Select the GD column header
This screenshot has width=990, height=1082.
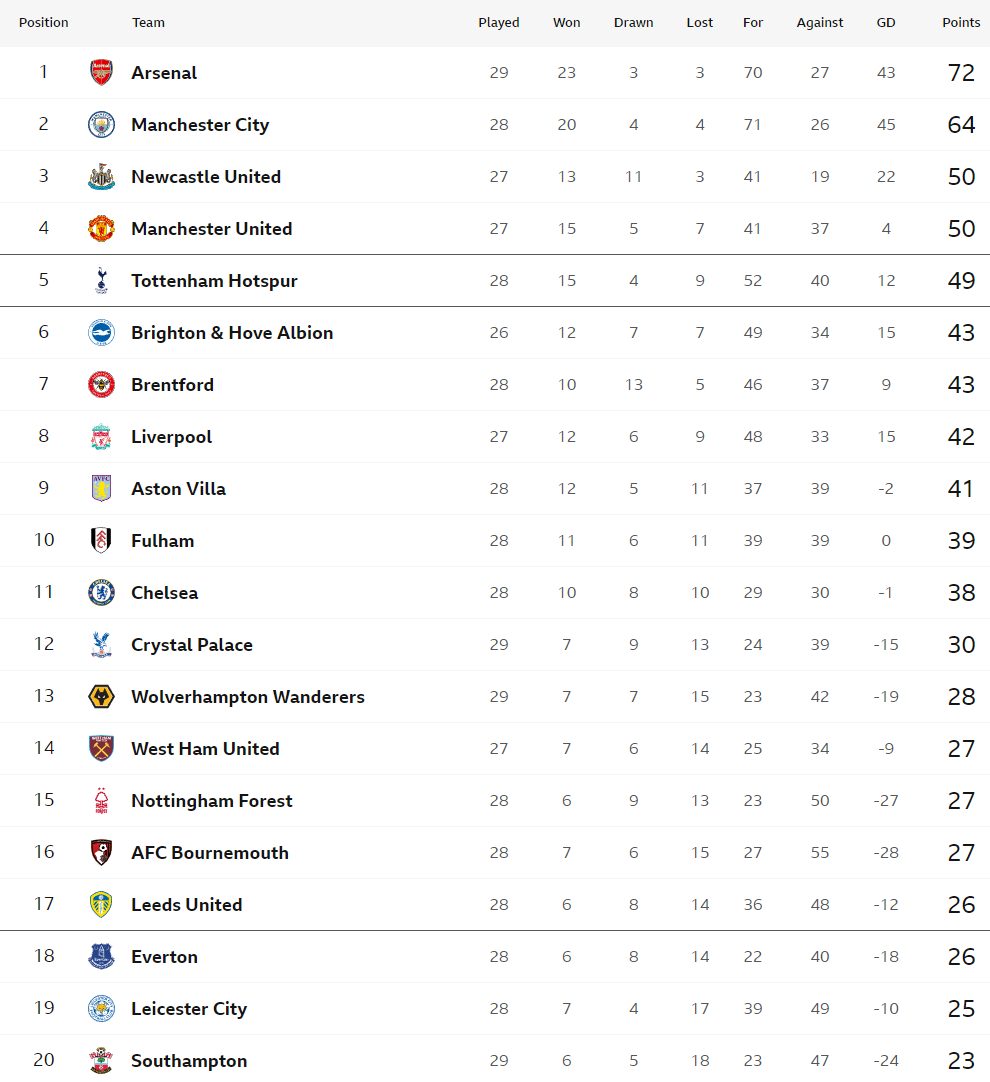(x=886, y=23)
